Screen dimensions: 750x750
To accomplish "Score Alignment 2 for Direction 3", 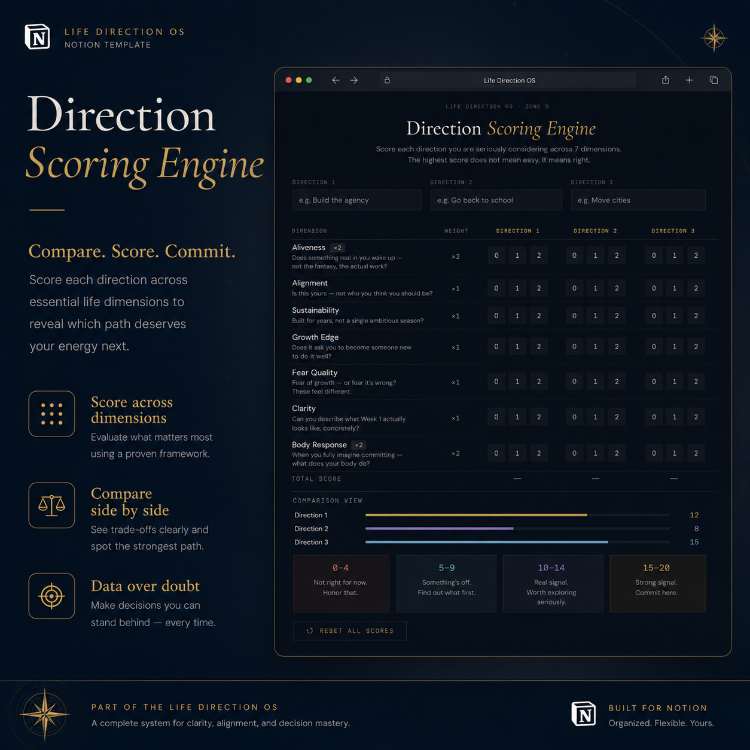I will (696, 288).
